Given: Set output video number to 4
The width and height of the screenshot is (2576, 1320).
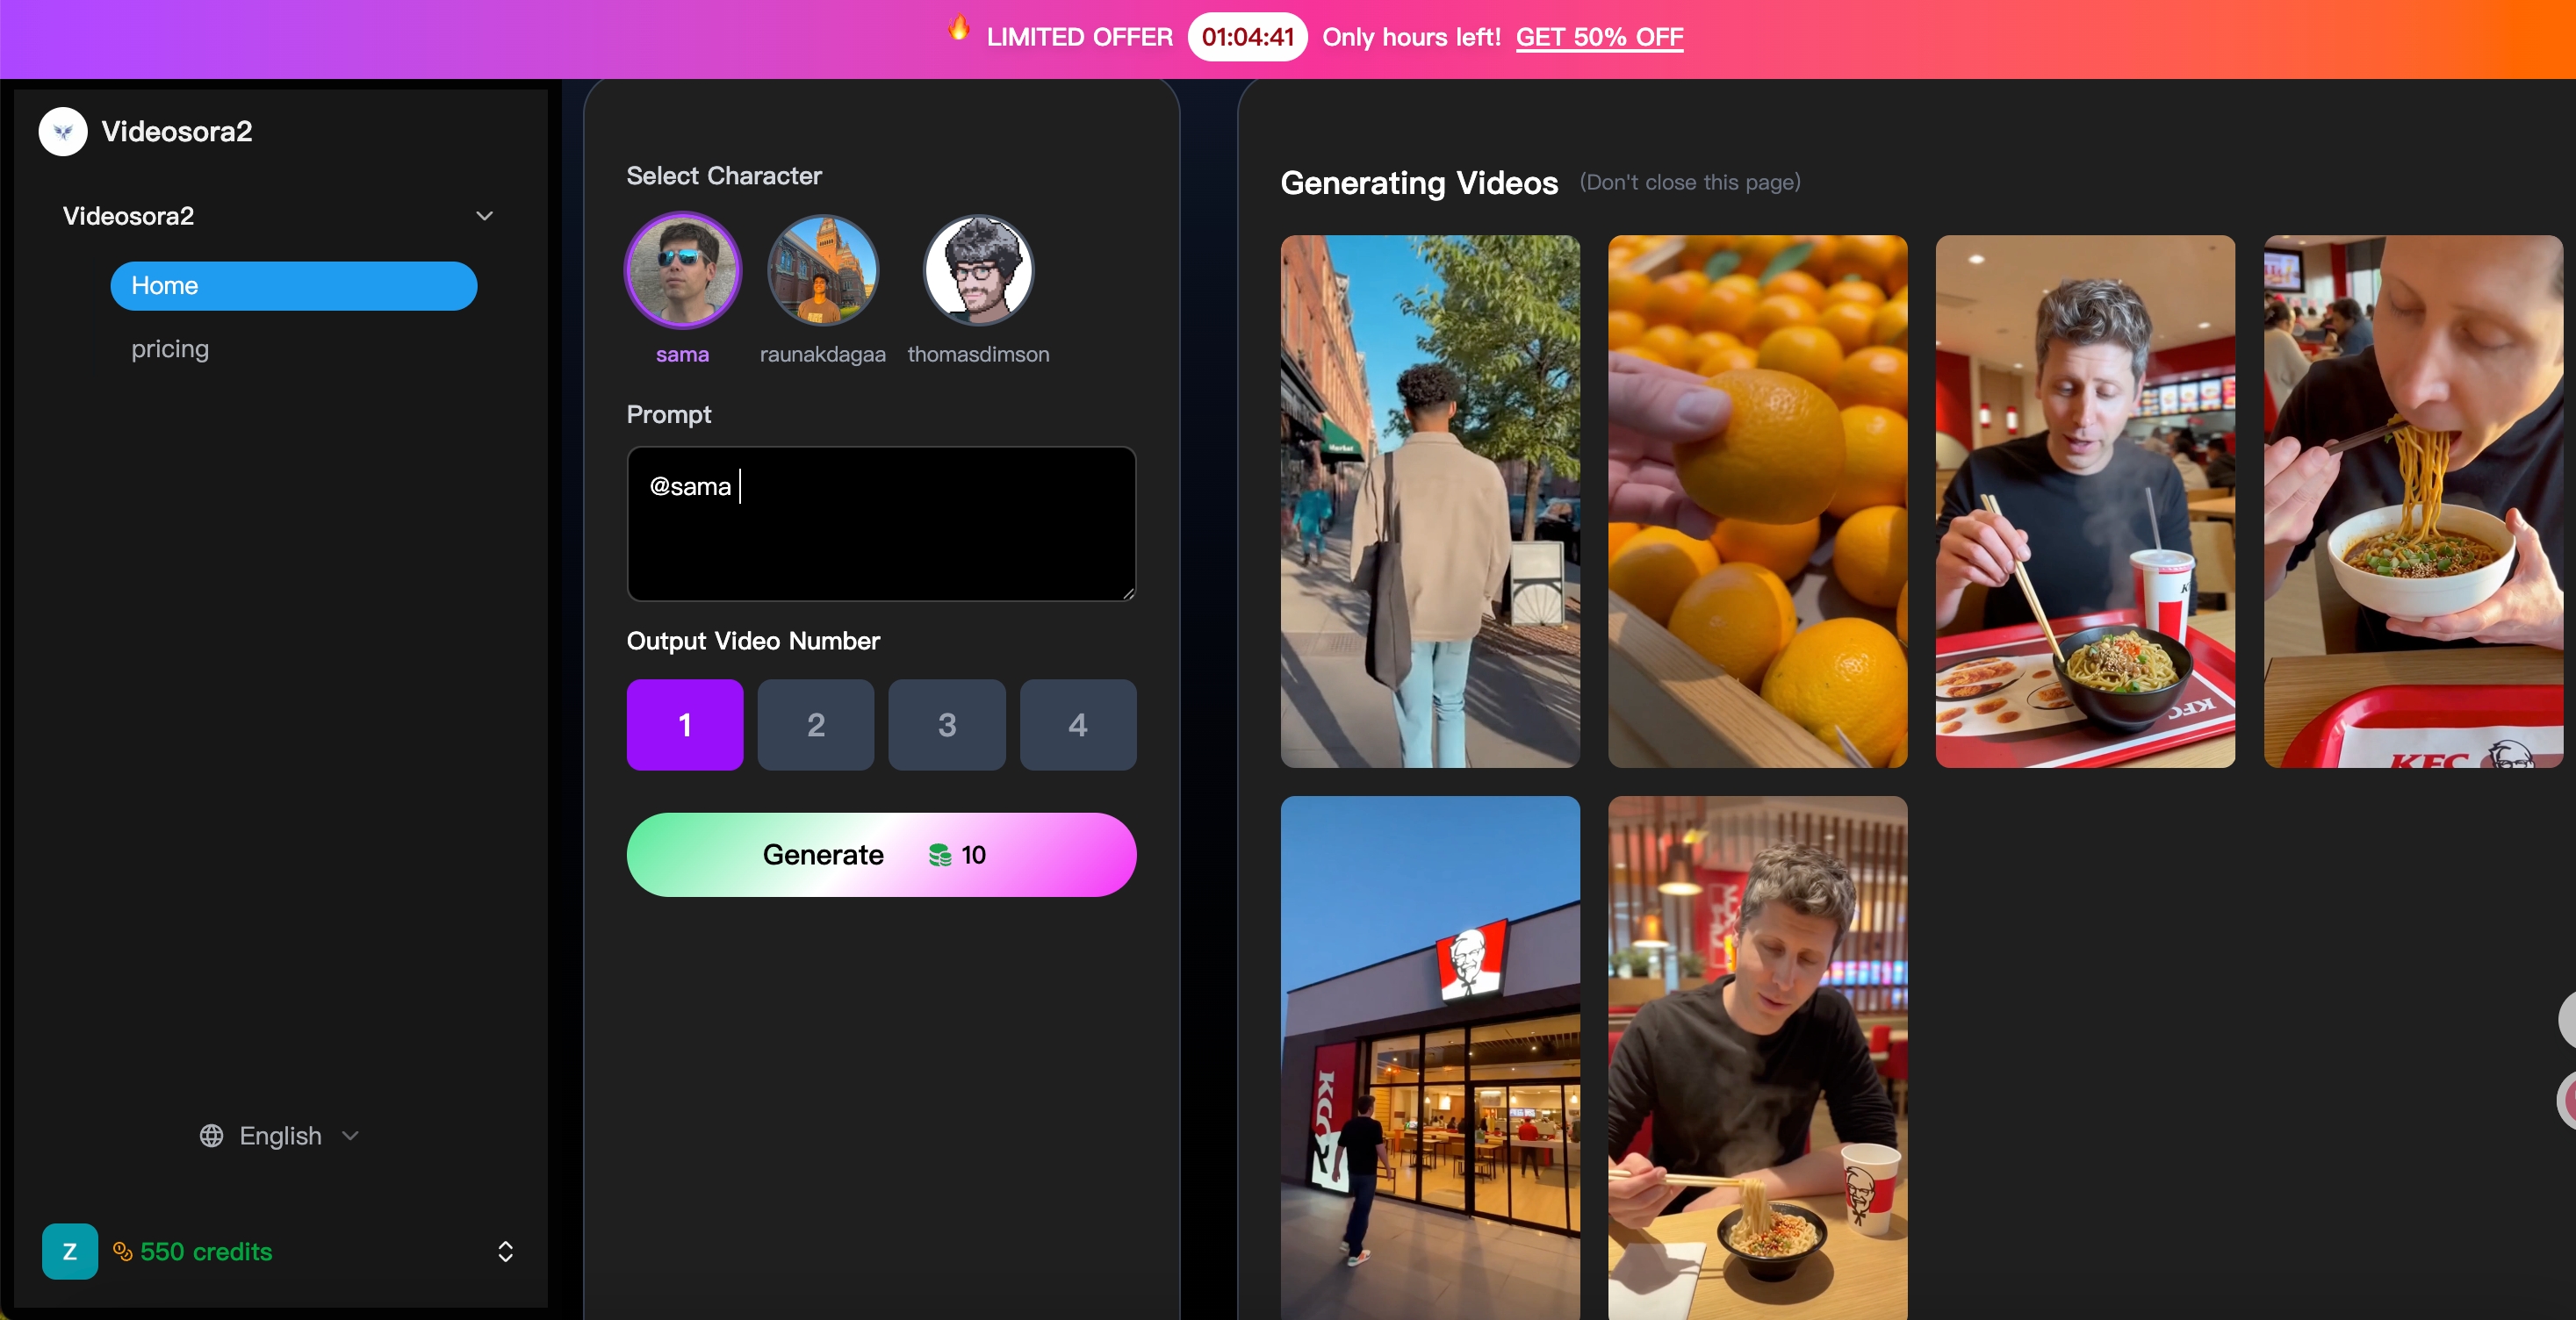Looking at the screenshot, I should pyautogui.click(x=1077, y=724).
